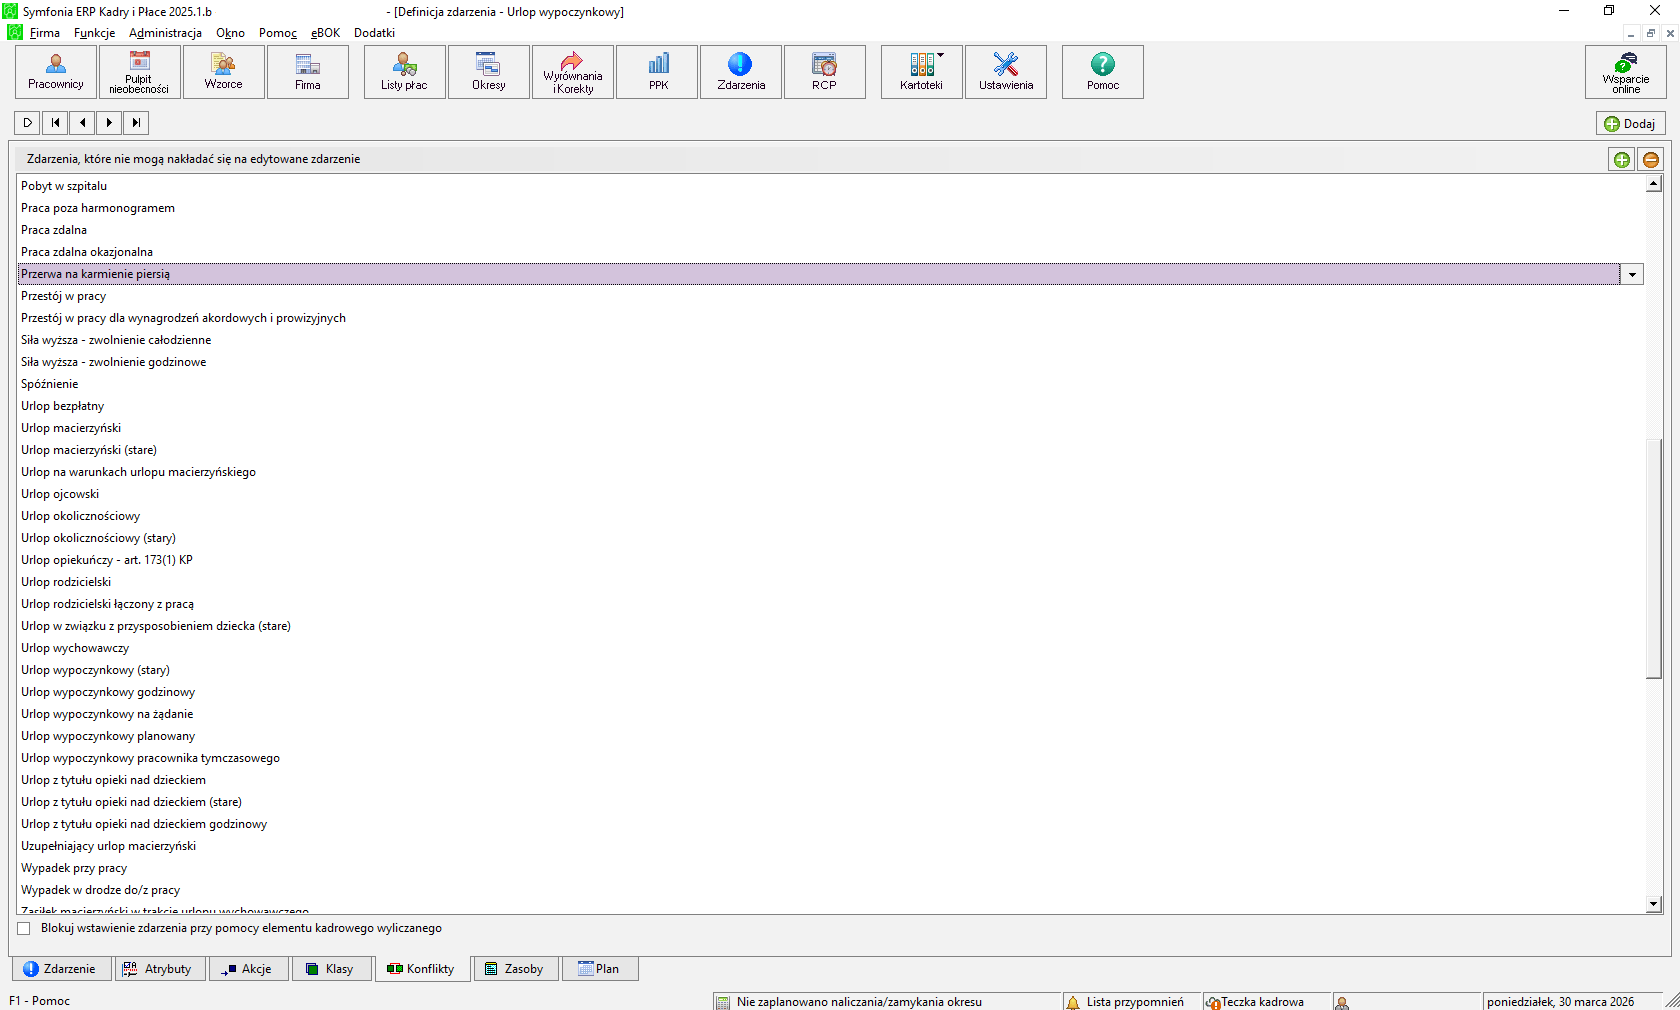Expand dropdown on Przerwa na karmienie piersią row
The image size is (1680, 1010).
1632,275
